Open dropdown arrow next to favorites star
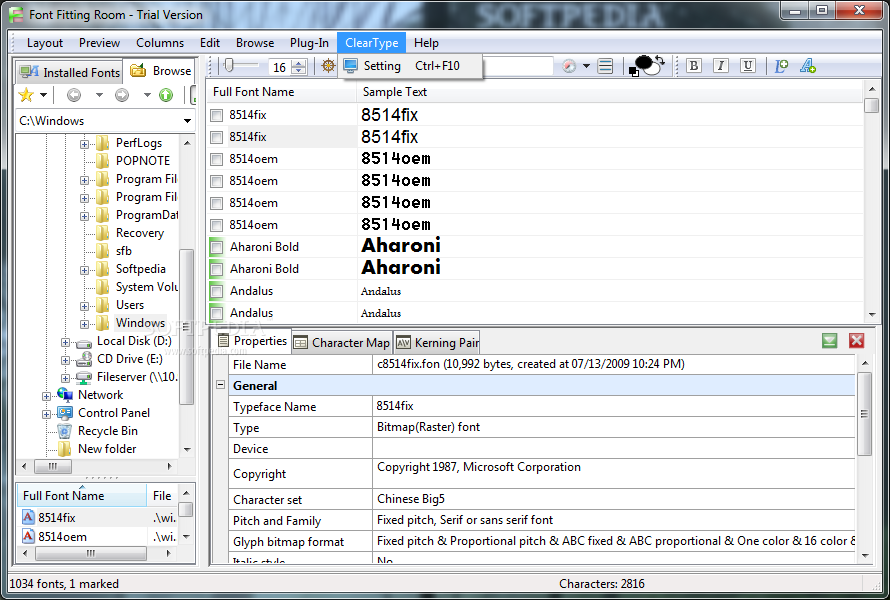 43,95
